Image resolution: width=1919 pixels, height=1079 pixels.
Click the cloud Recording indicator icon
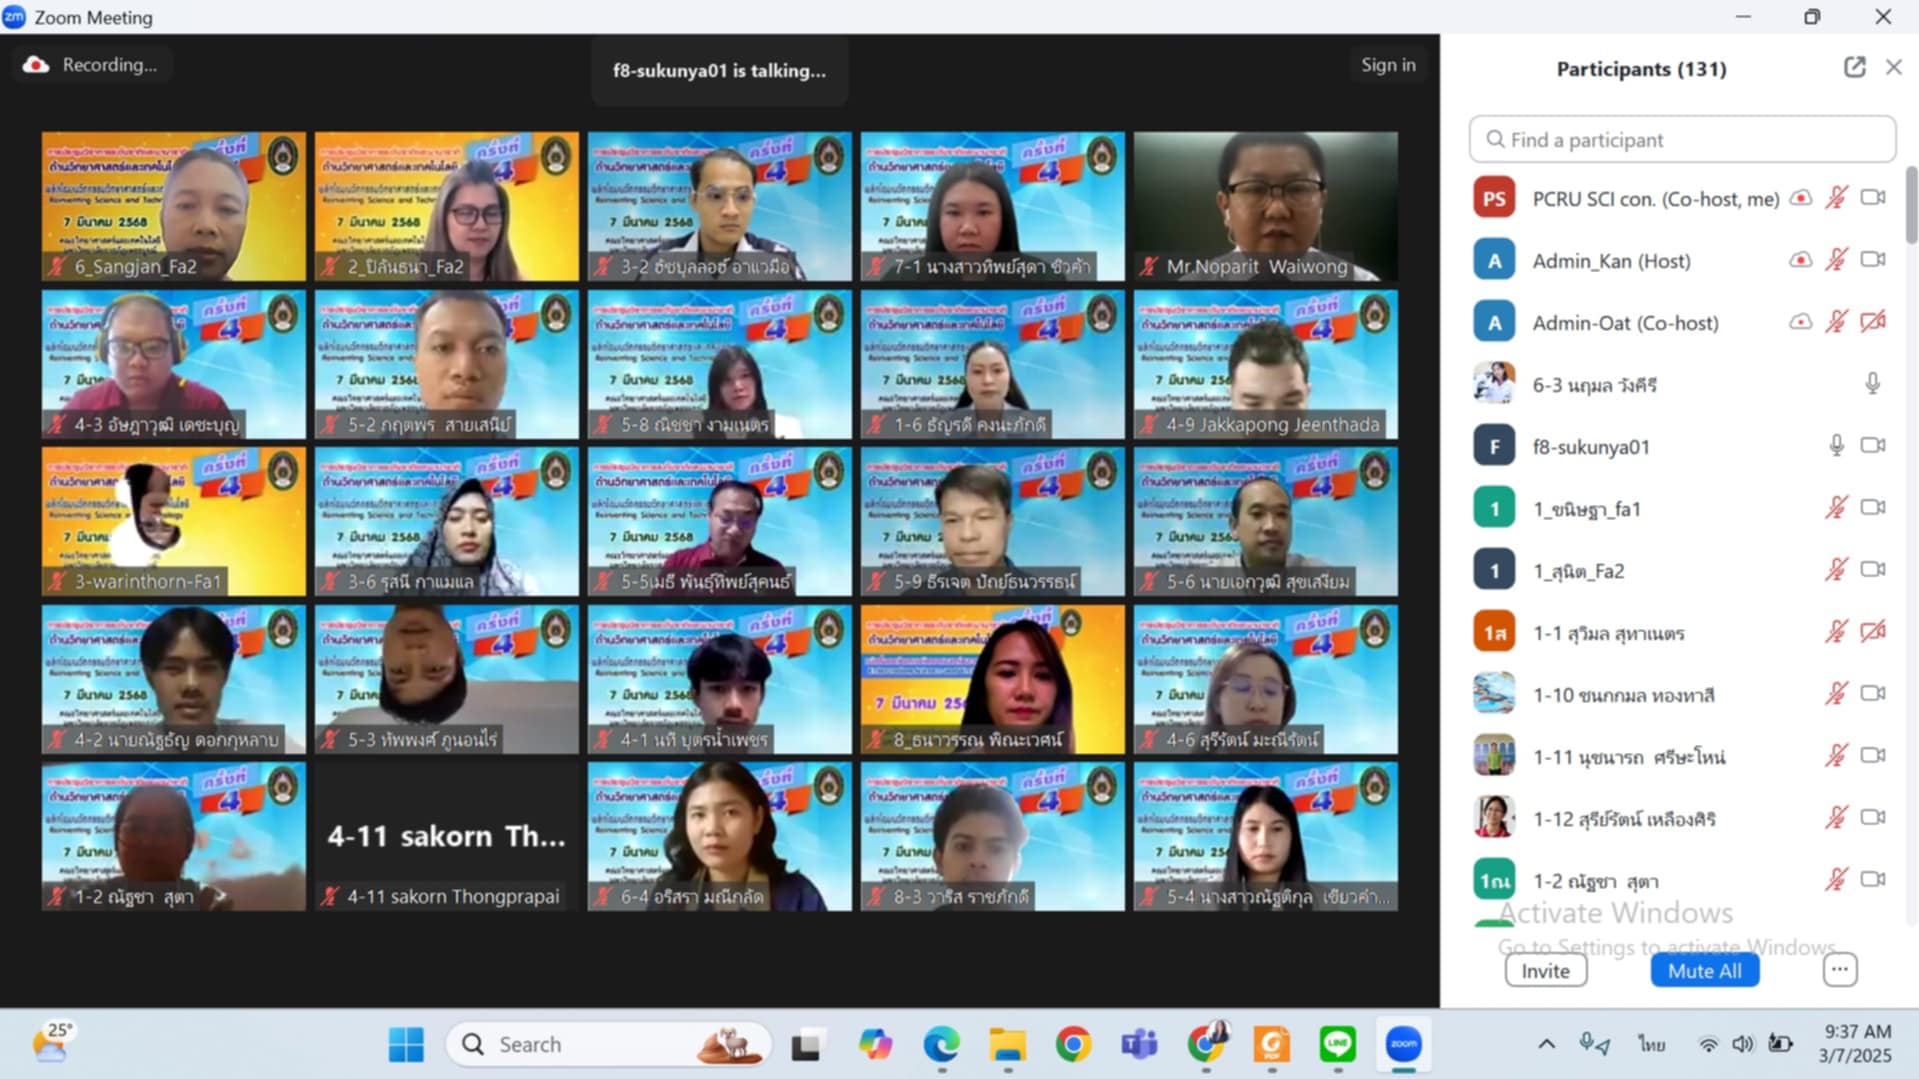click(36, 65)
